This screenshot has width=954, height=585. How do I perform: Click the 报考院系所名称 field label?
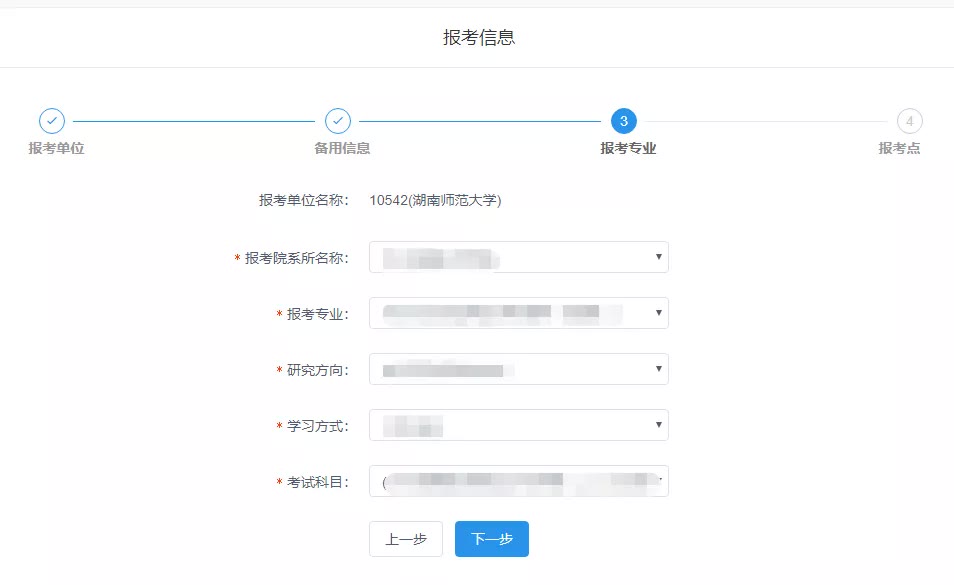(x=297, y=258)
